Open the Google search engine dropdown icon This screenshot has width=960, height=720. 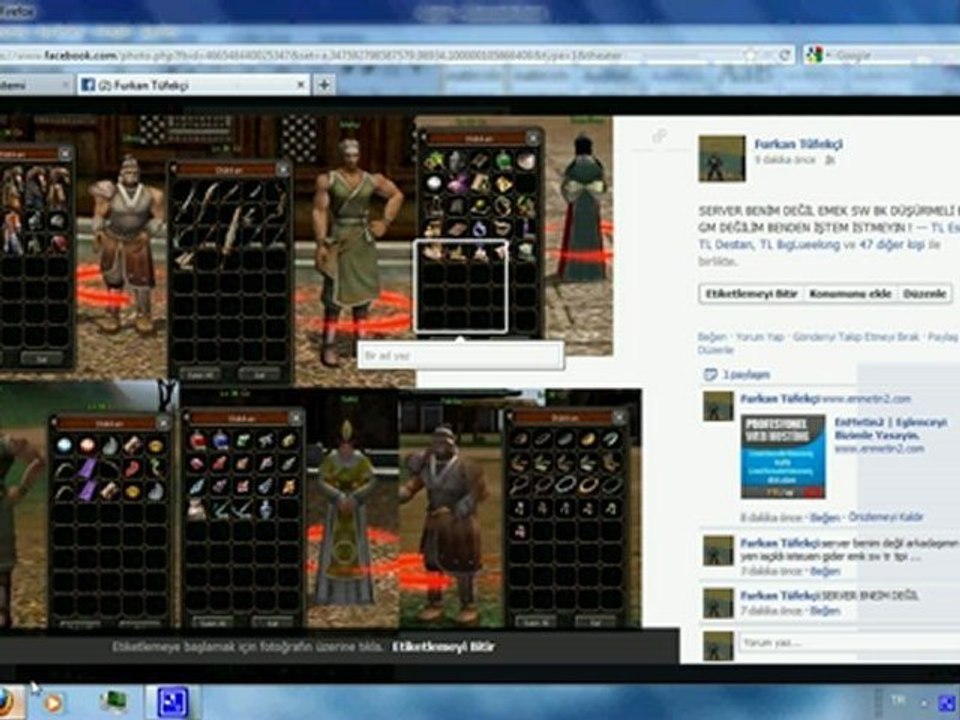[x=815, y=55]
